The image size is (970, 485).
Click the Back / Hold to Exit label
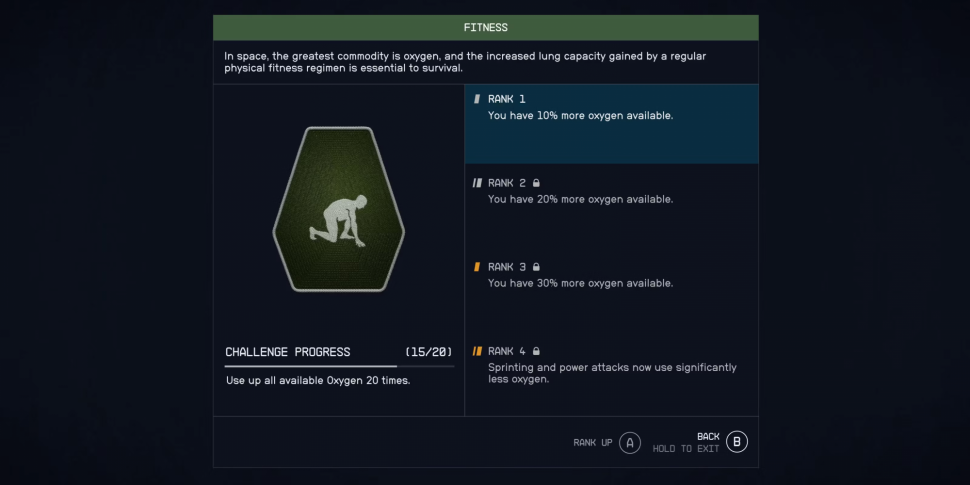tap(686, 442)
